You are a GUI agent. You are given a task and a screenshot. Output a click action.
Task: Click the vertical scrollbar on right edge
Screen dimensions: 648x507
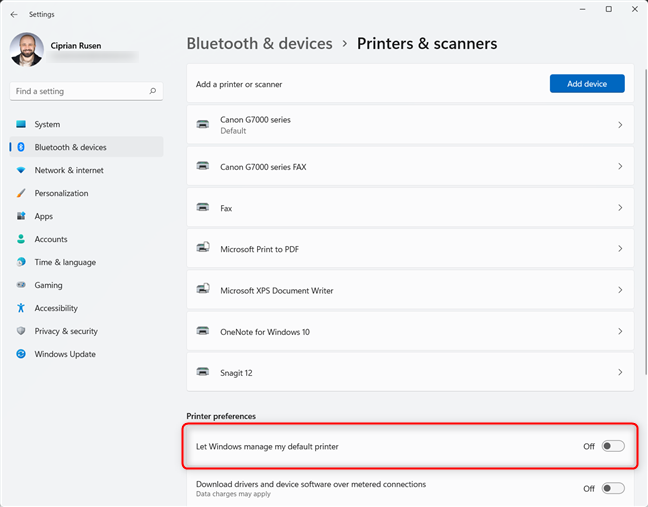(x=645, y=221)
